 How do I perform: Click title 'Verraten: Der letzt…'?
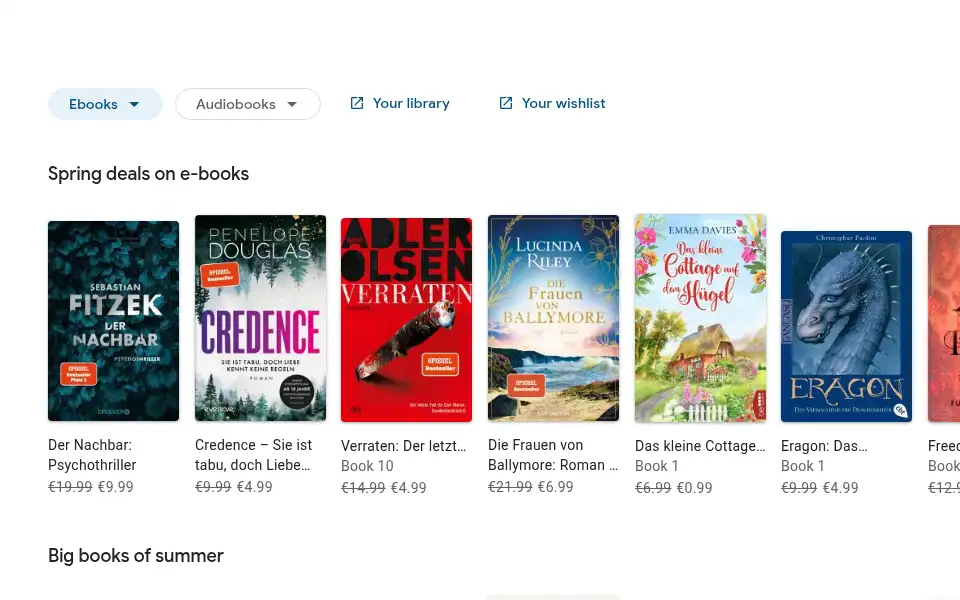coord(403,446)
